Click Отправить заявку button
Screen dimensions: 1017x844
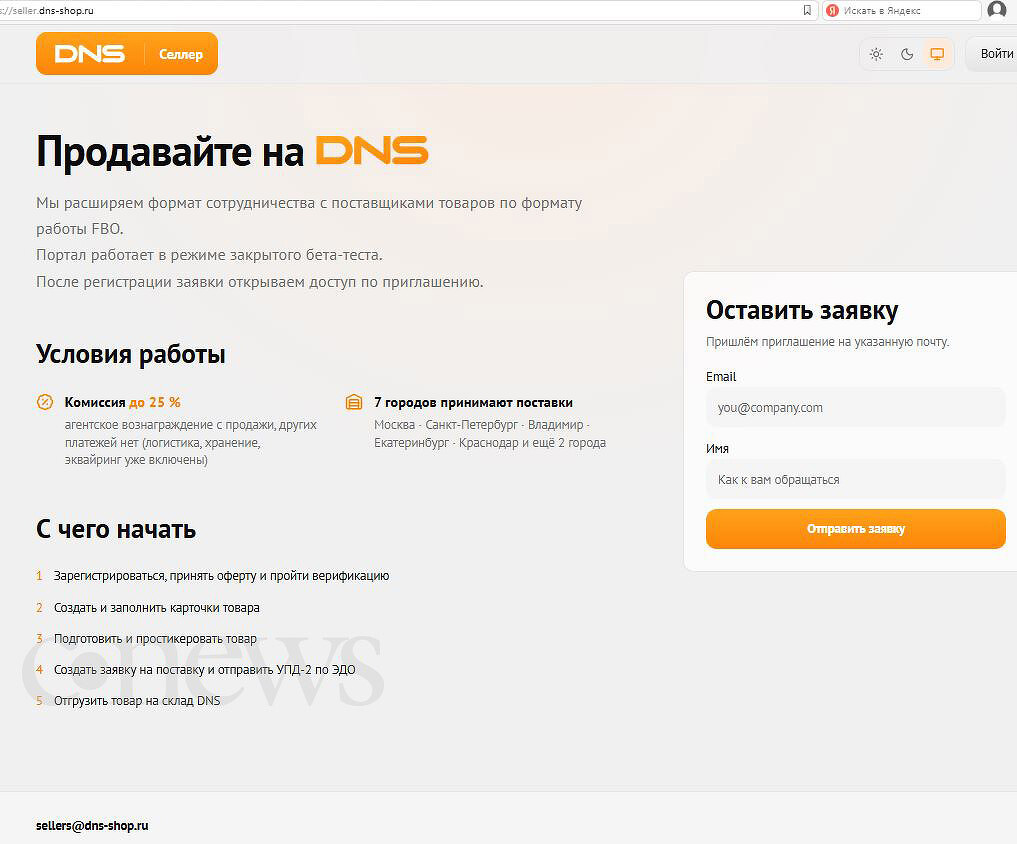855,529
